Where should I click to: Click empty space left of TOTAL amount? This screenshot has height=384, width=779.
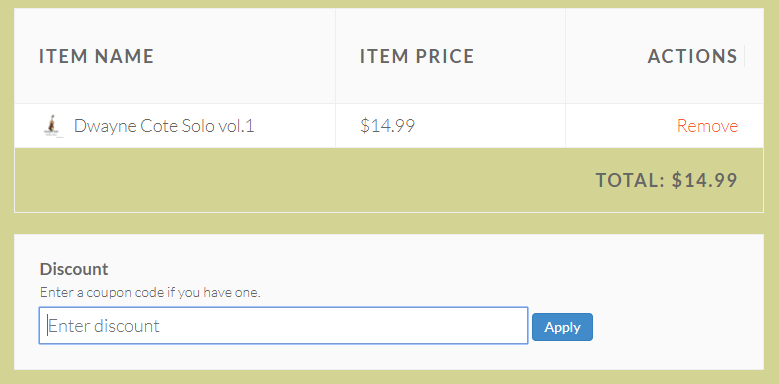click(298, 180)
